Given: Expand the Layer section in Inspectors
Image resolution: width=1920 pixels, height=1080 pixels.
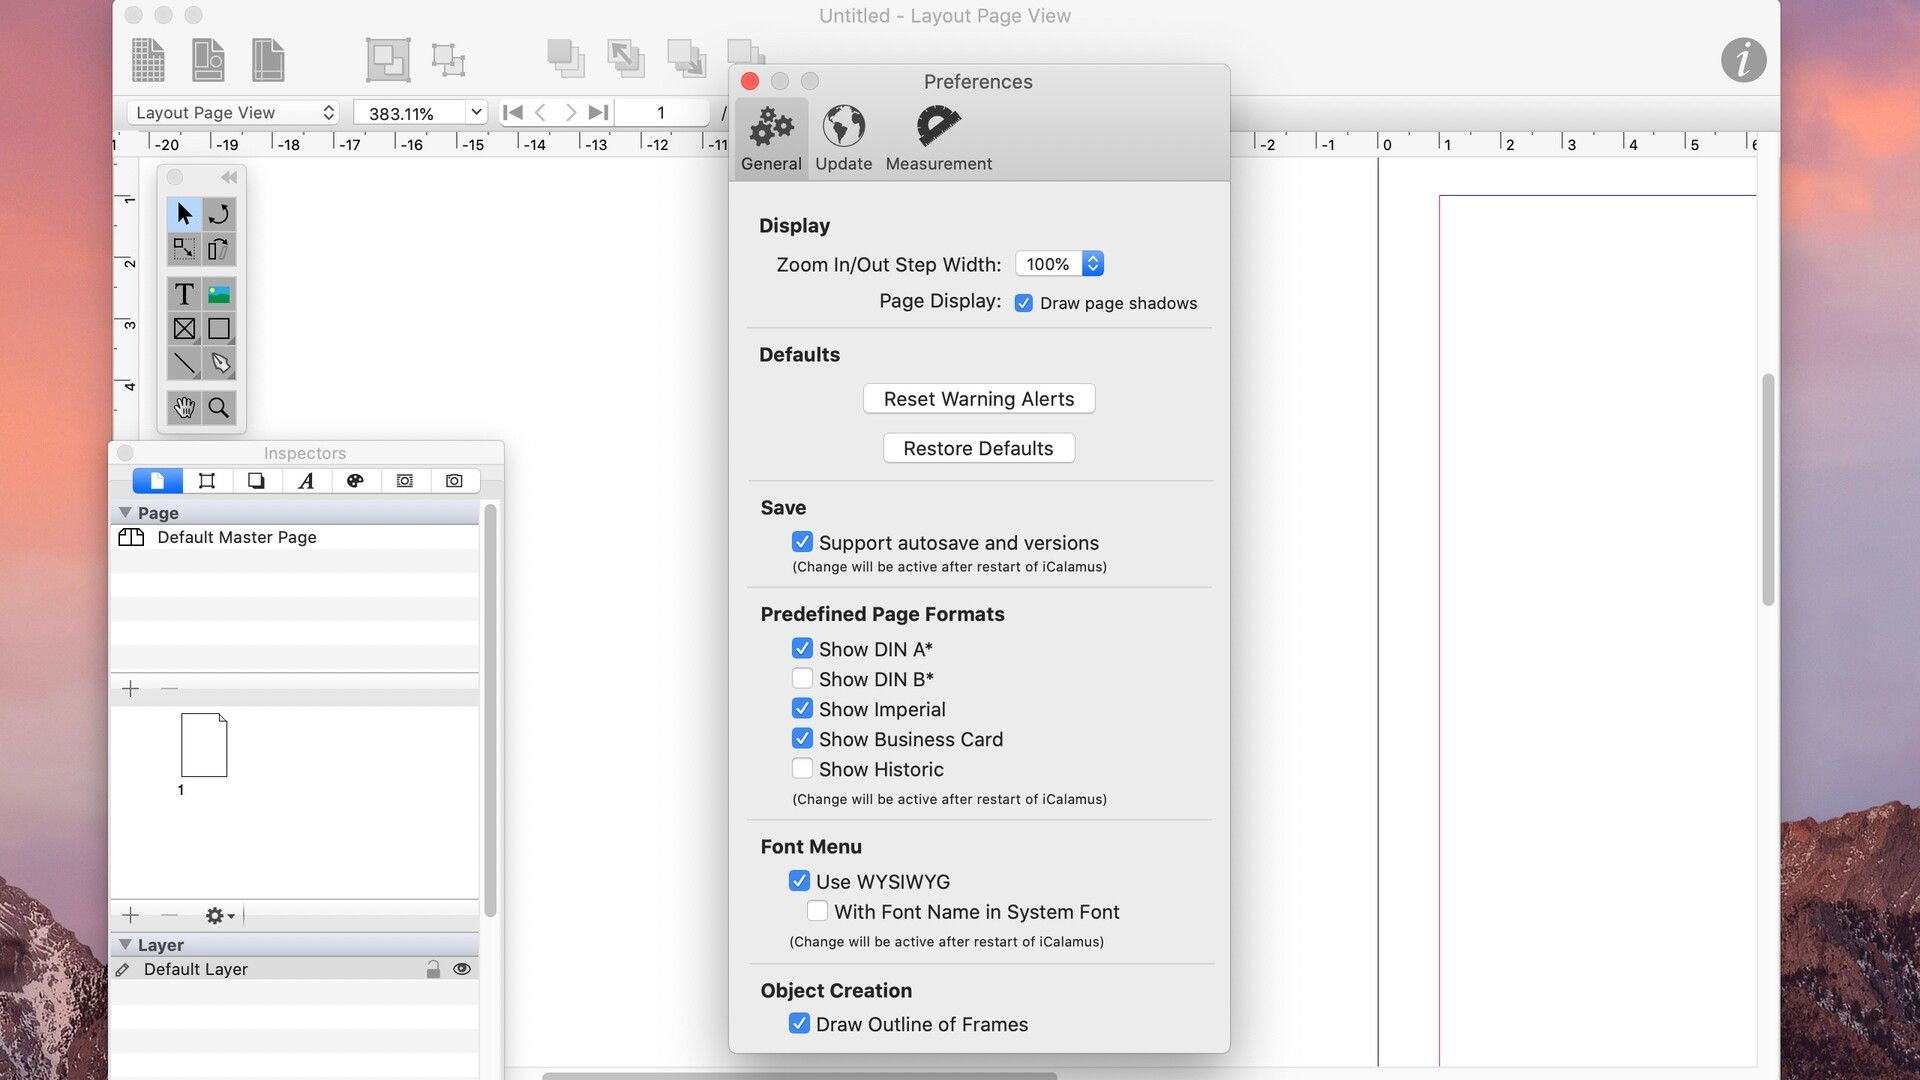Looking at the screenshot, I should pos(125,944).
